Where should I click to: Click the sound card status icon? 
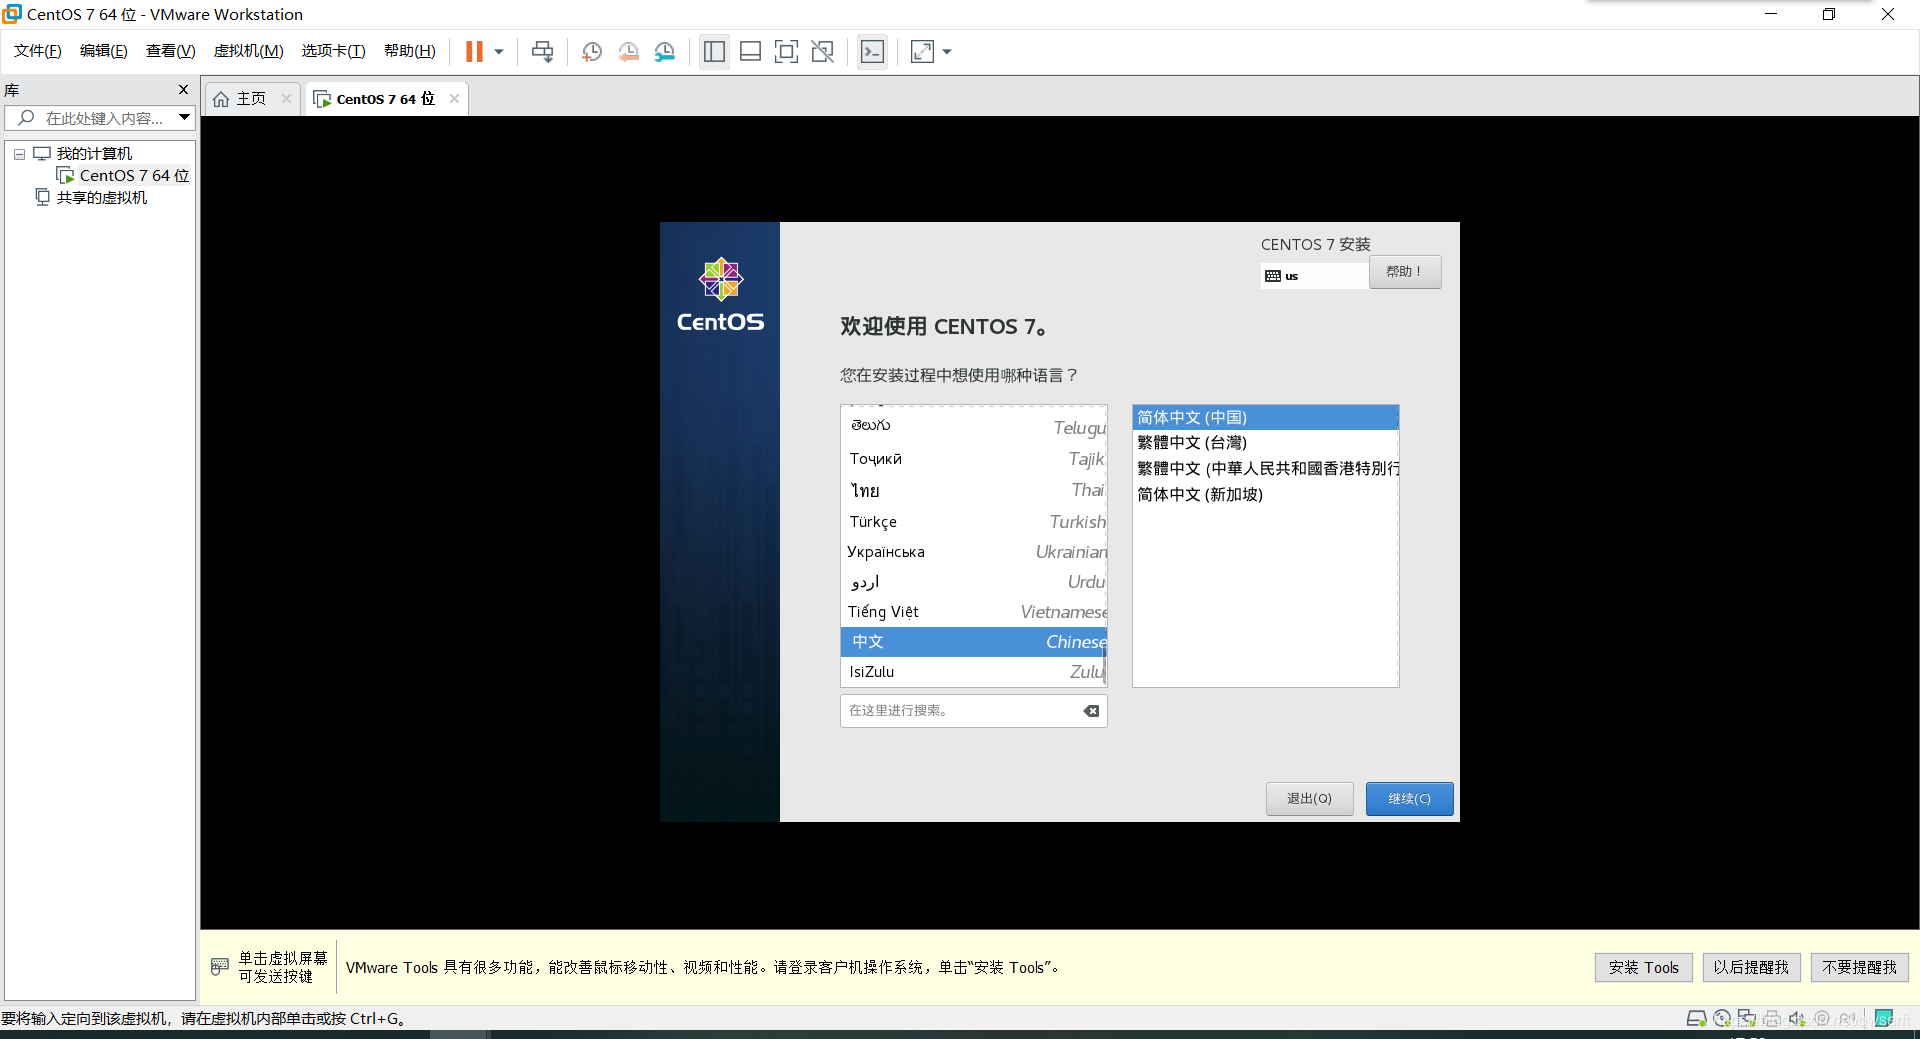click(x=1797, y=1019)
